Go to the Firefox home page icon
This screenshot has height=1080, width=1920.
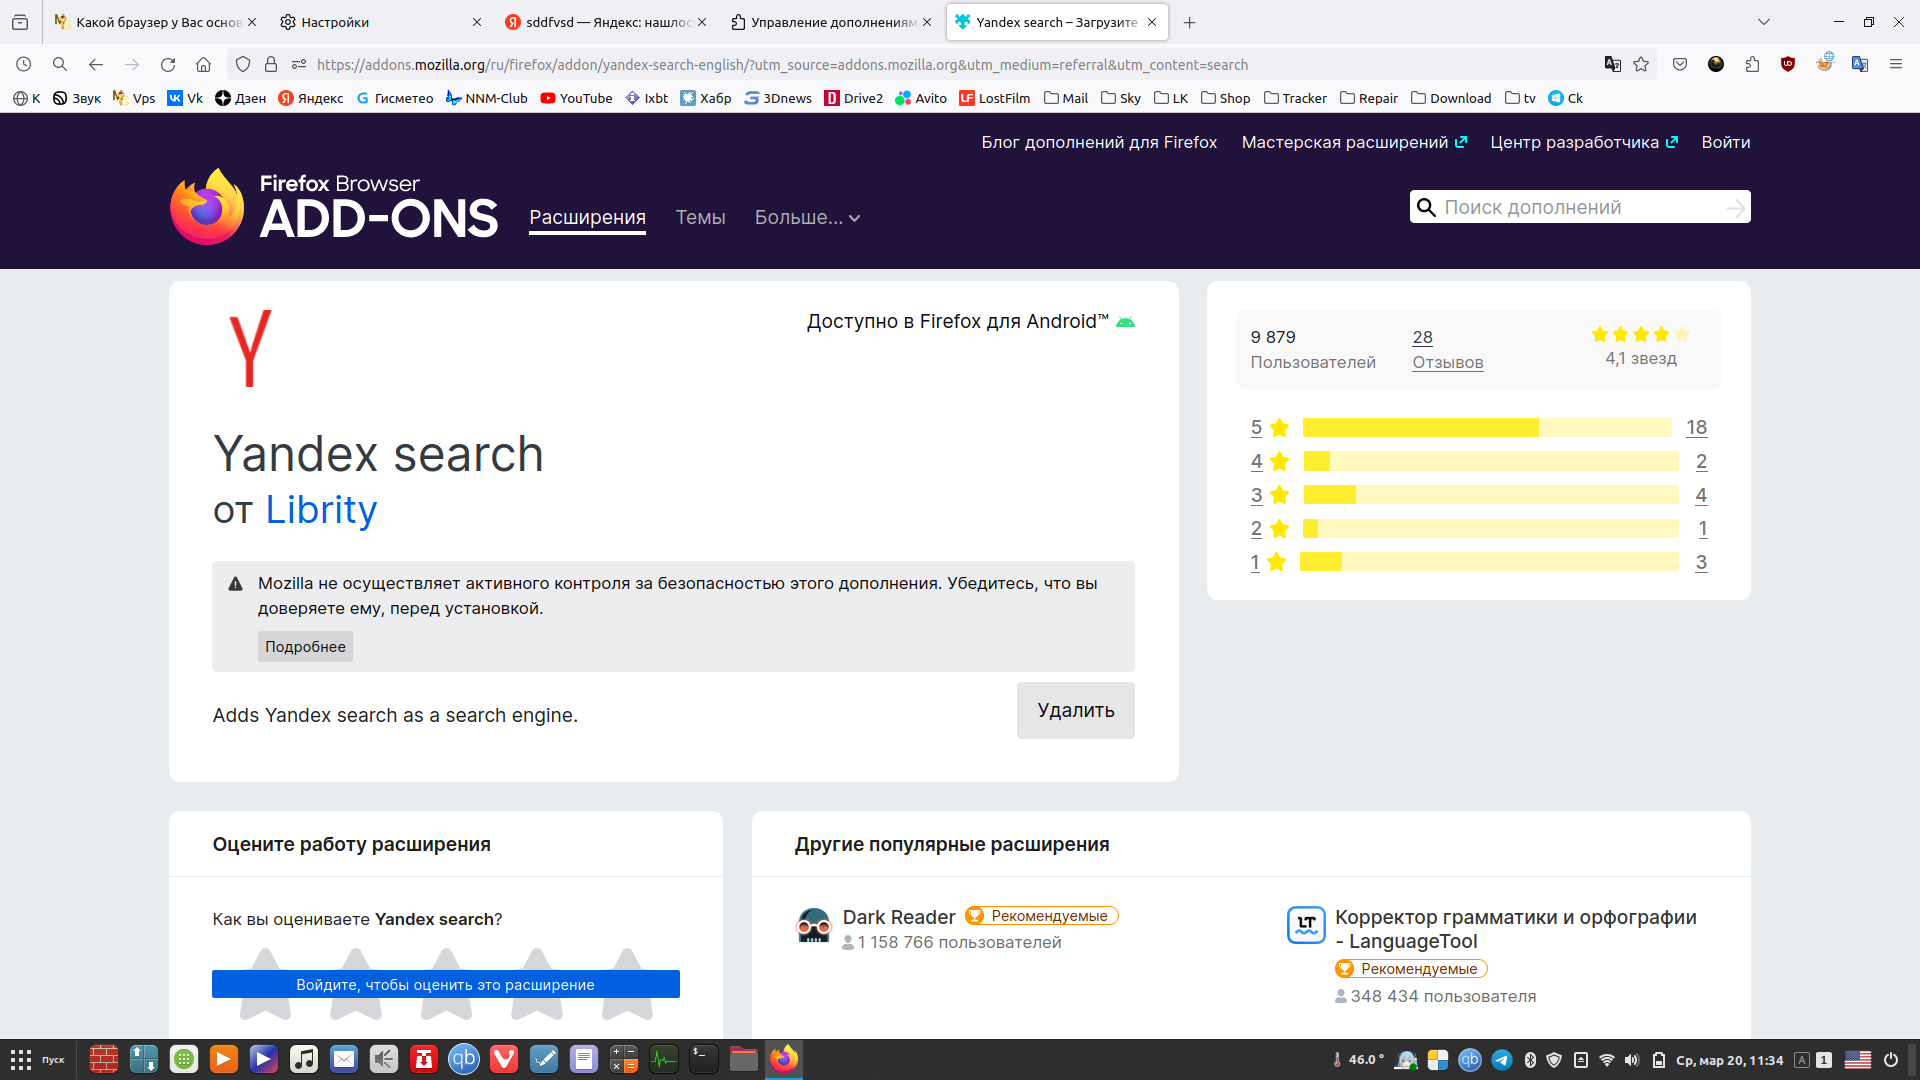pyautogui.click(x=203, y=64)
